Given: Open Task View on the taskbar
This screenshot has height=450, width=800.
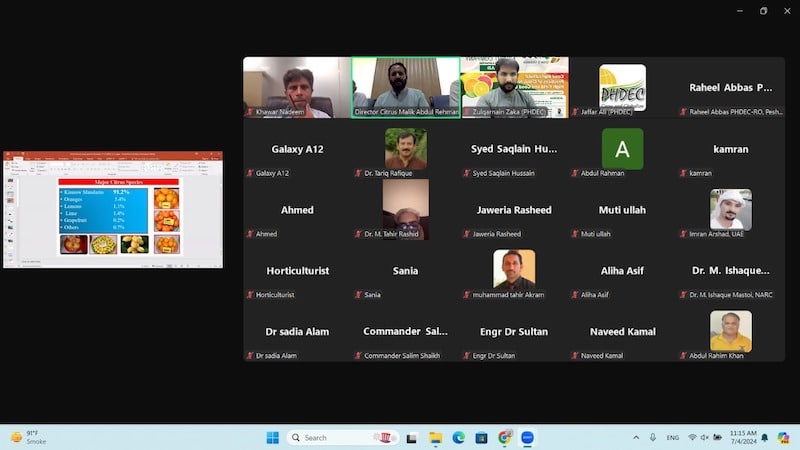Looking at the screenshot, I should point(413,438).
